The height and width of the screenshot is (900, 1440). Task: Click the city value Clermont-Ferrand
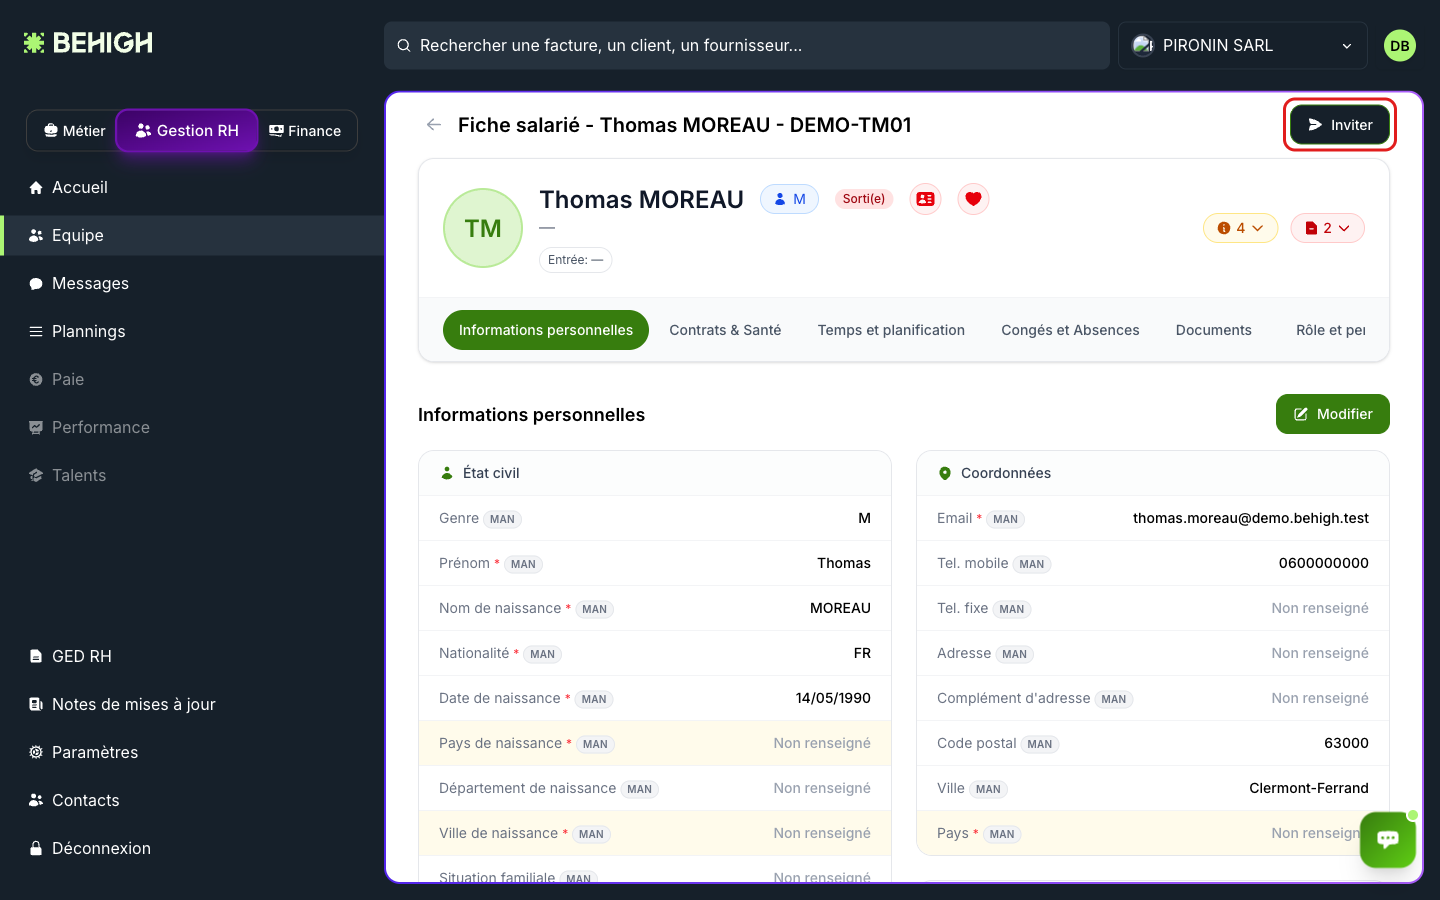coord(1308,788)
